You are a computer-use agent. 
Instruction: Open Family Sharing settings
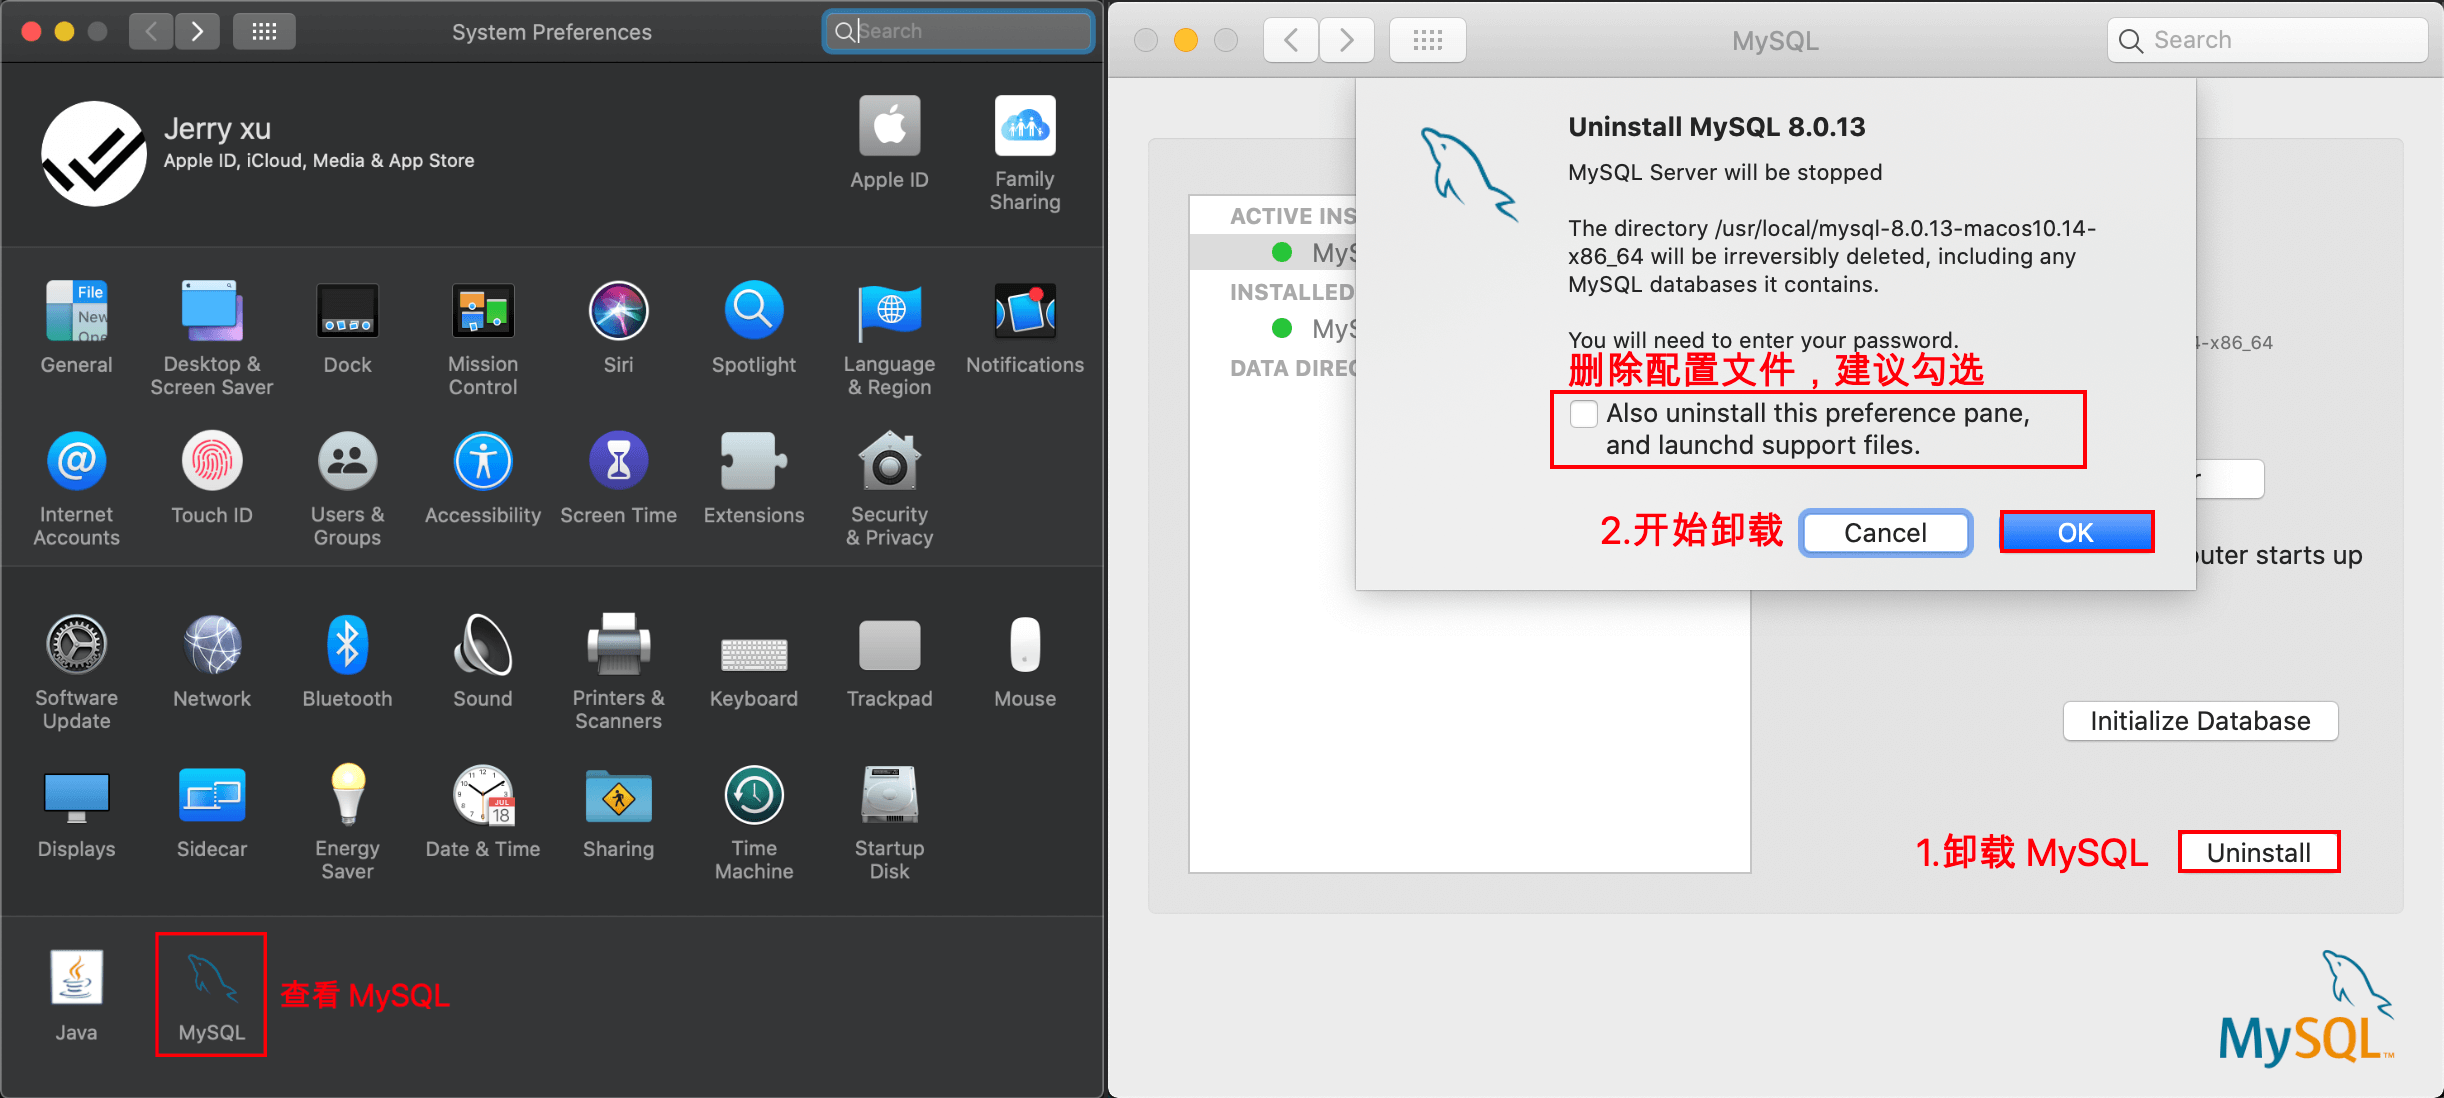coord(1025,152)
